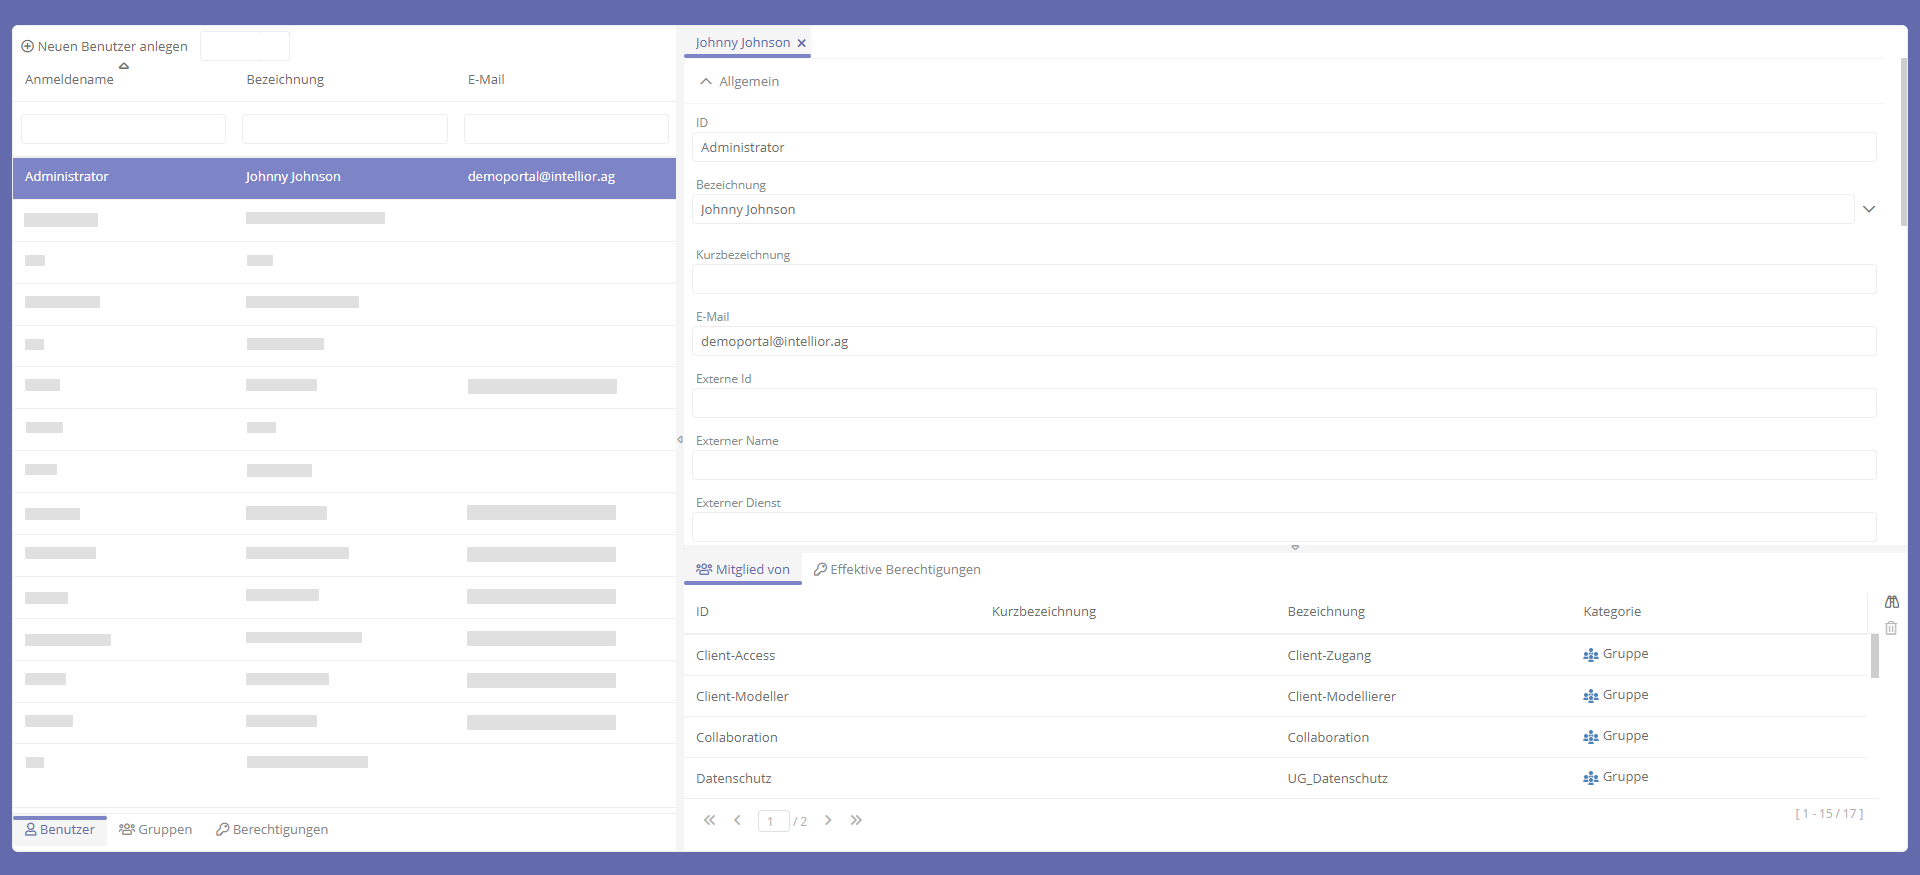The height and width of the screenshot is (875, 1920).
Task: Click the E-Mail filter field in user list
Action: [566, 129]
